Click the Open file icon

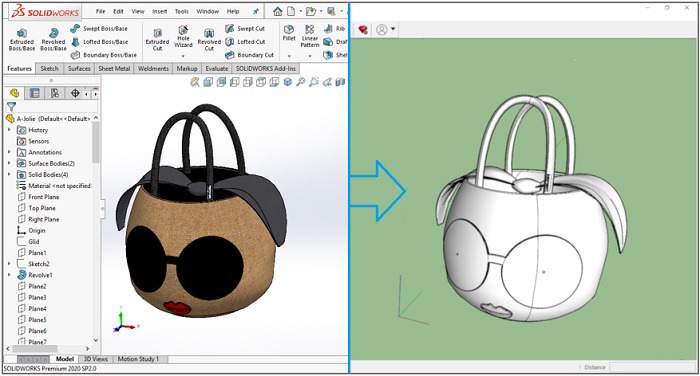310,11
